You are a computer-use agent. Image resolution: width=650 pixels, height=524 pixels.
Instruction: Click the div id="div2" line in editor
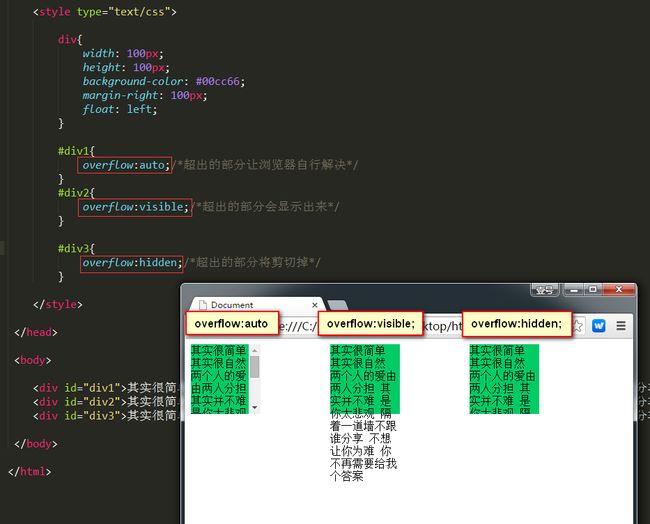(105, 402)
